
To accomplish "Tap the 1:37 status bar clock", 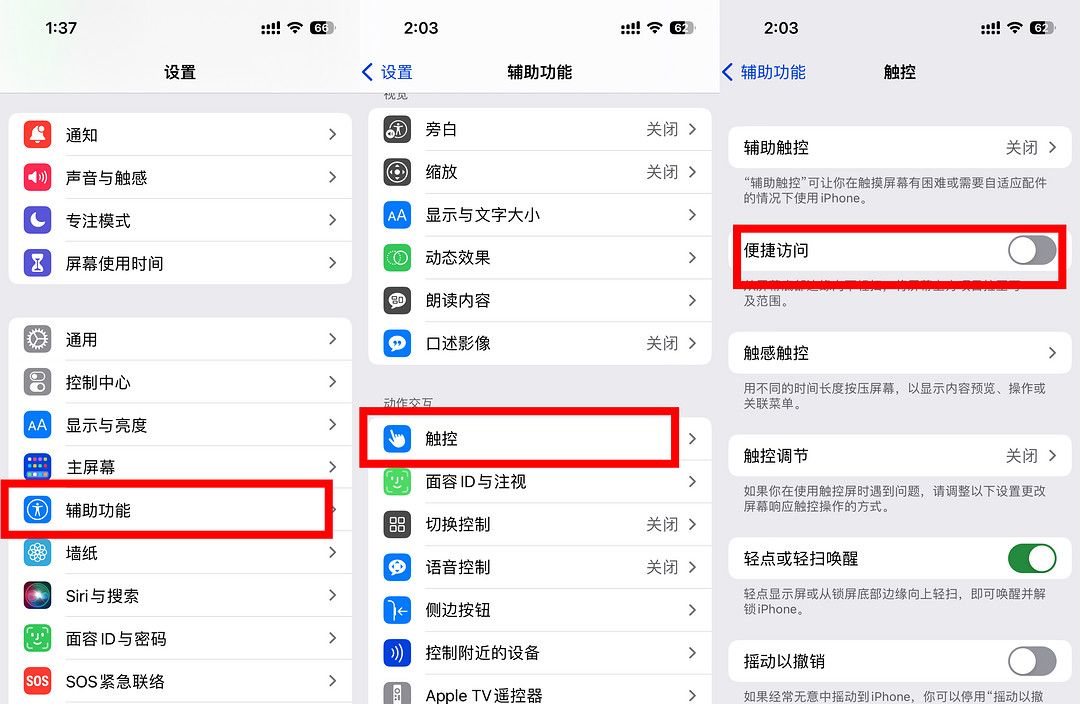I will tap(61, 28).
